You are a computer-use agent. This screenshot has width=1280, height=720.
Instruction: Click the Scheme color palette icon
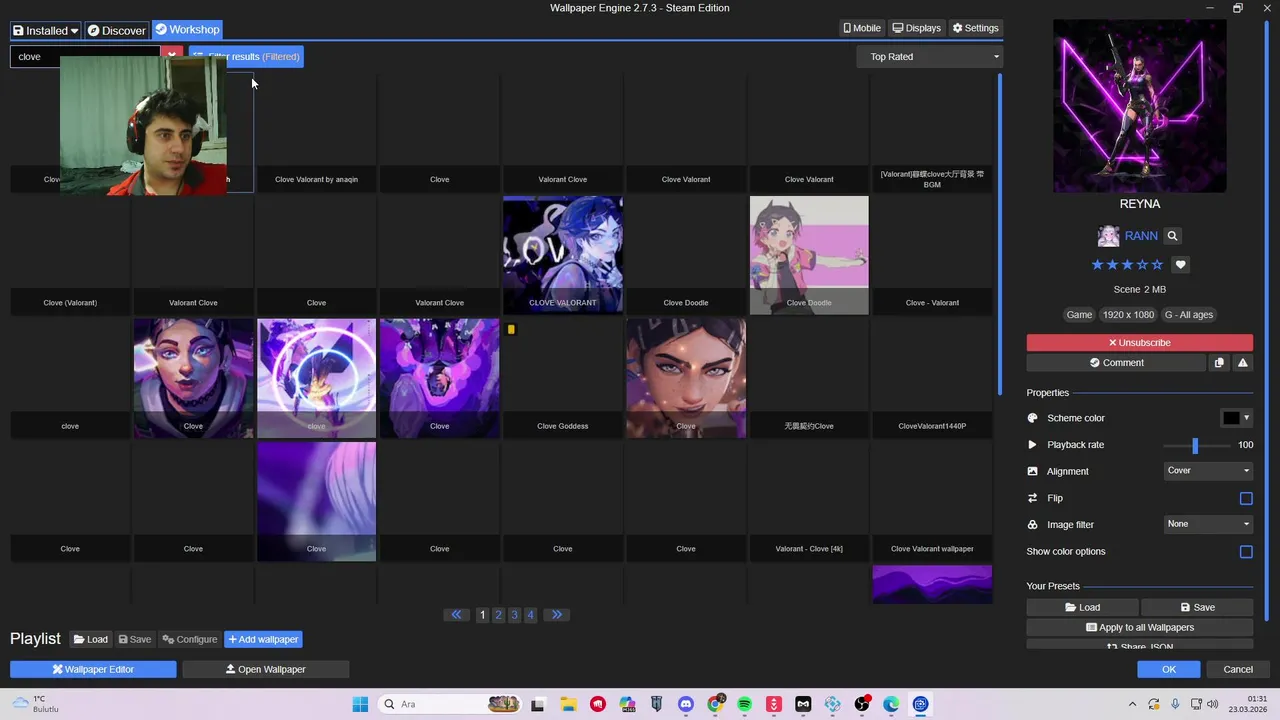(1033, 418)
